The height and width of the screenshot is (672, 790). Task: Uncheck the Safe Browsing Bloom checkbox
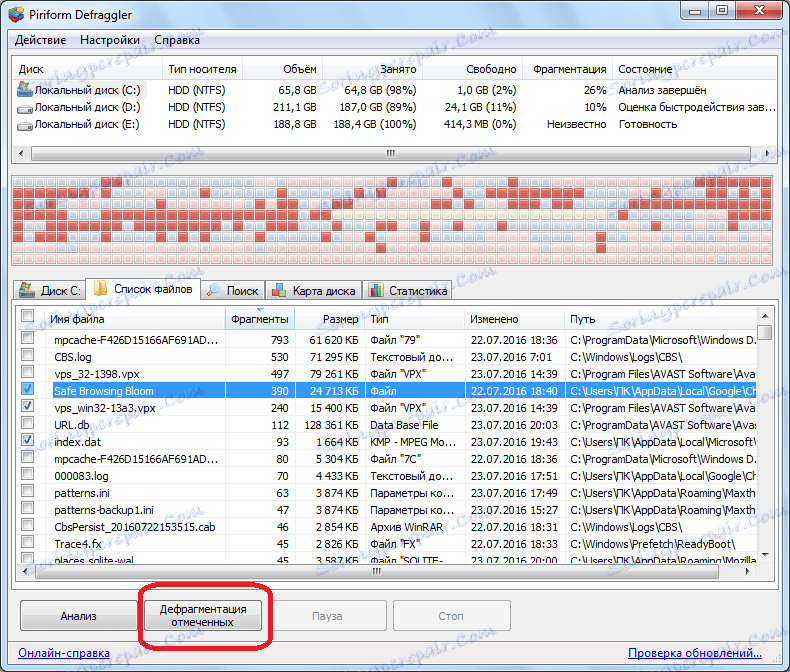[28, 389]
